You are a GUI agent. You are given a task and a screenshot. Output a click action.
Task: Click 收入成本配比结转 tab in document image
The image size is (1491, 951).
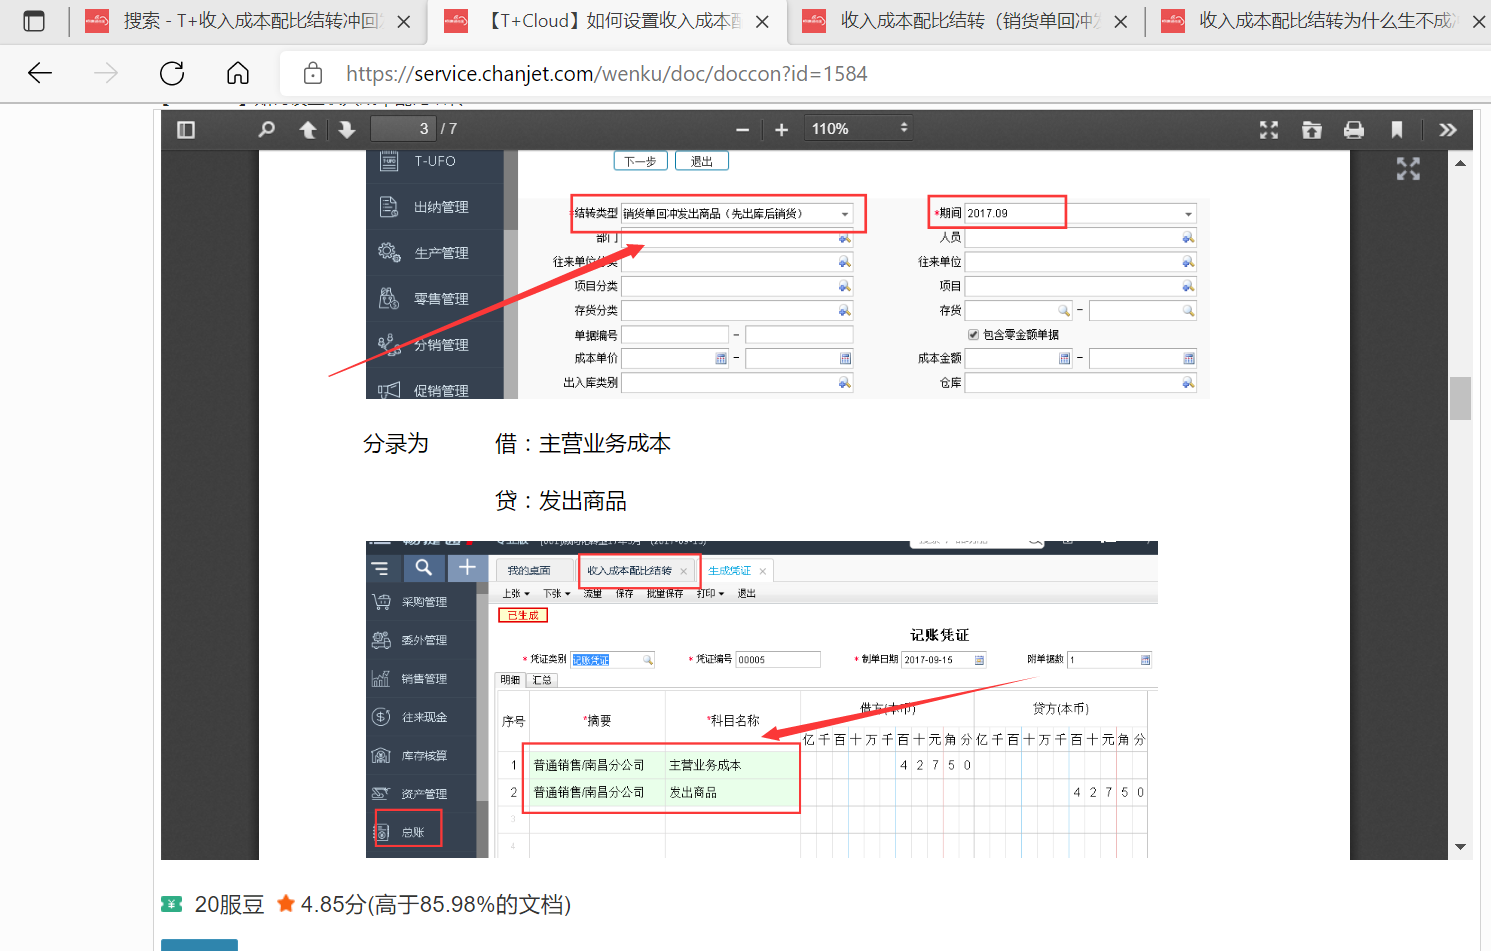tap(630, 571)
